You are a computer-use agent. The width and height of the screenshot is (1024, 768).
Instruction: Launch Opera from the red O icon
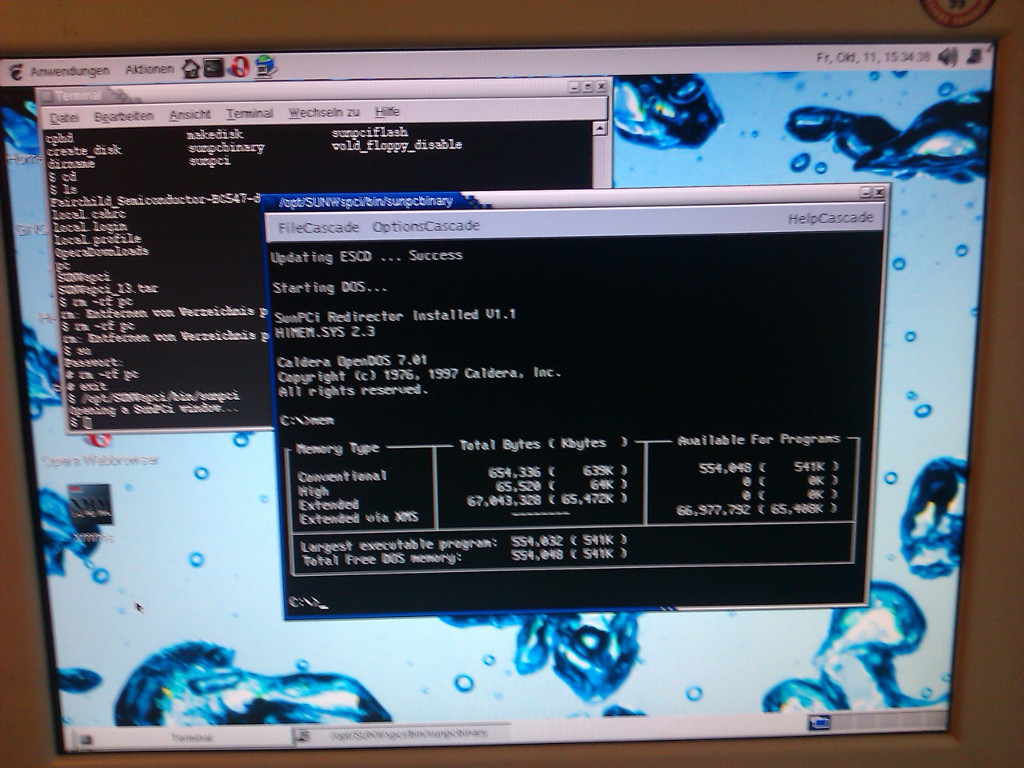pyautogui.click(x=239, y=67)
